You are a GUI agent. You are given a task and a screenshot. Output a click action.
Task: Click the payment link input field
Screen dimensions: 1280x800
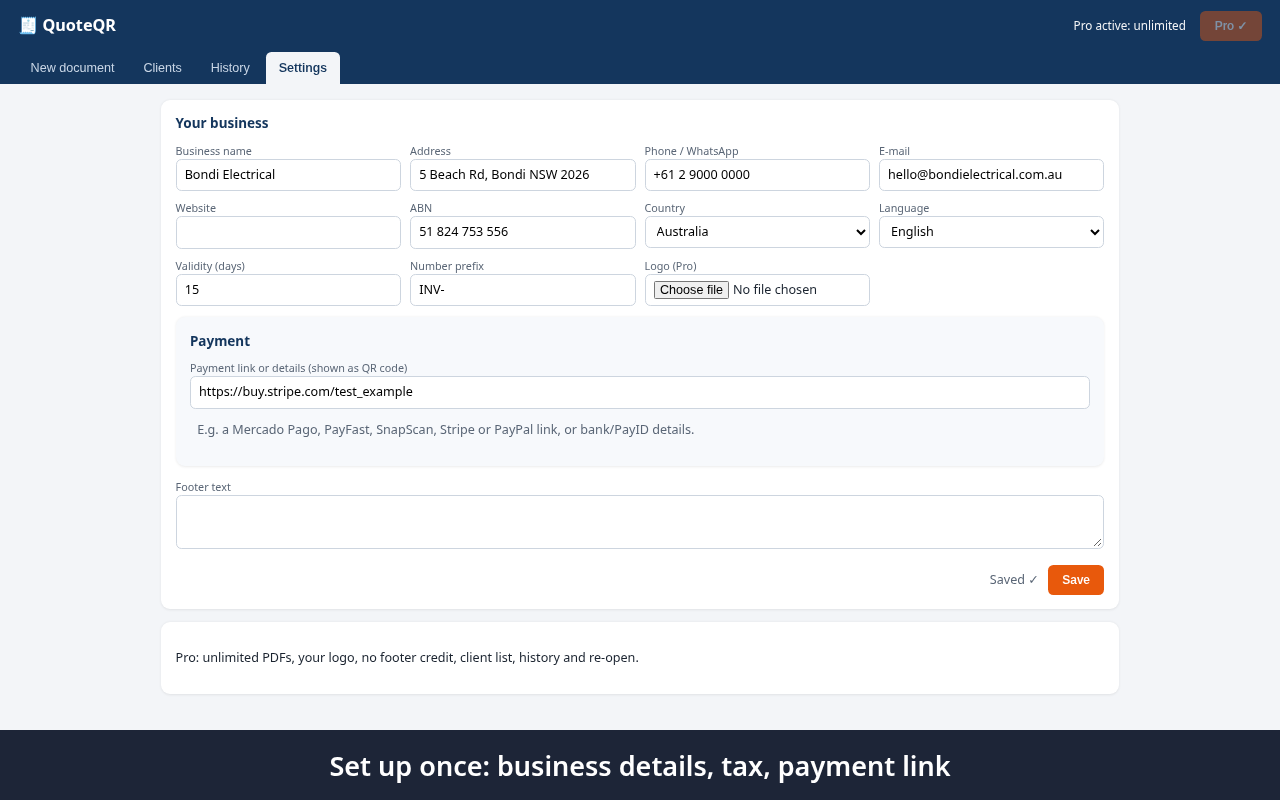tap(640, 392)
